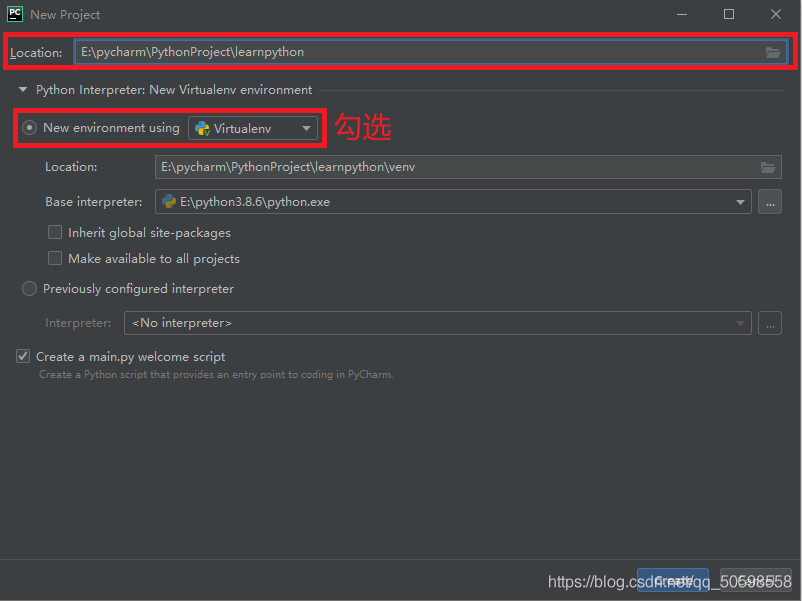Viewport: 802px width, 601px height.
Task: Focus the venv Location path field
Action: click(468, 167)
